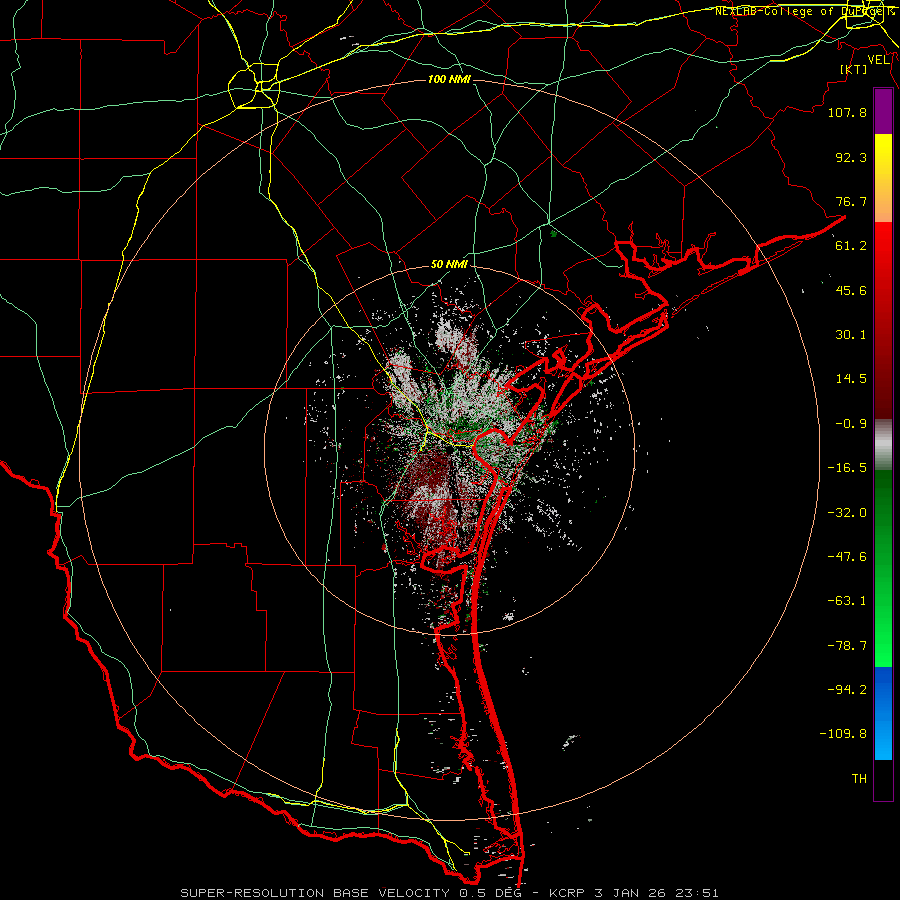Click the 92.3 velocity scale value
900x900 pixels.
click(x=851, y=157)
